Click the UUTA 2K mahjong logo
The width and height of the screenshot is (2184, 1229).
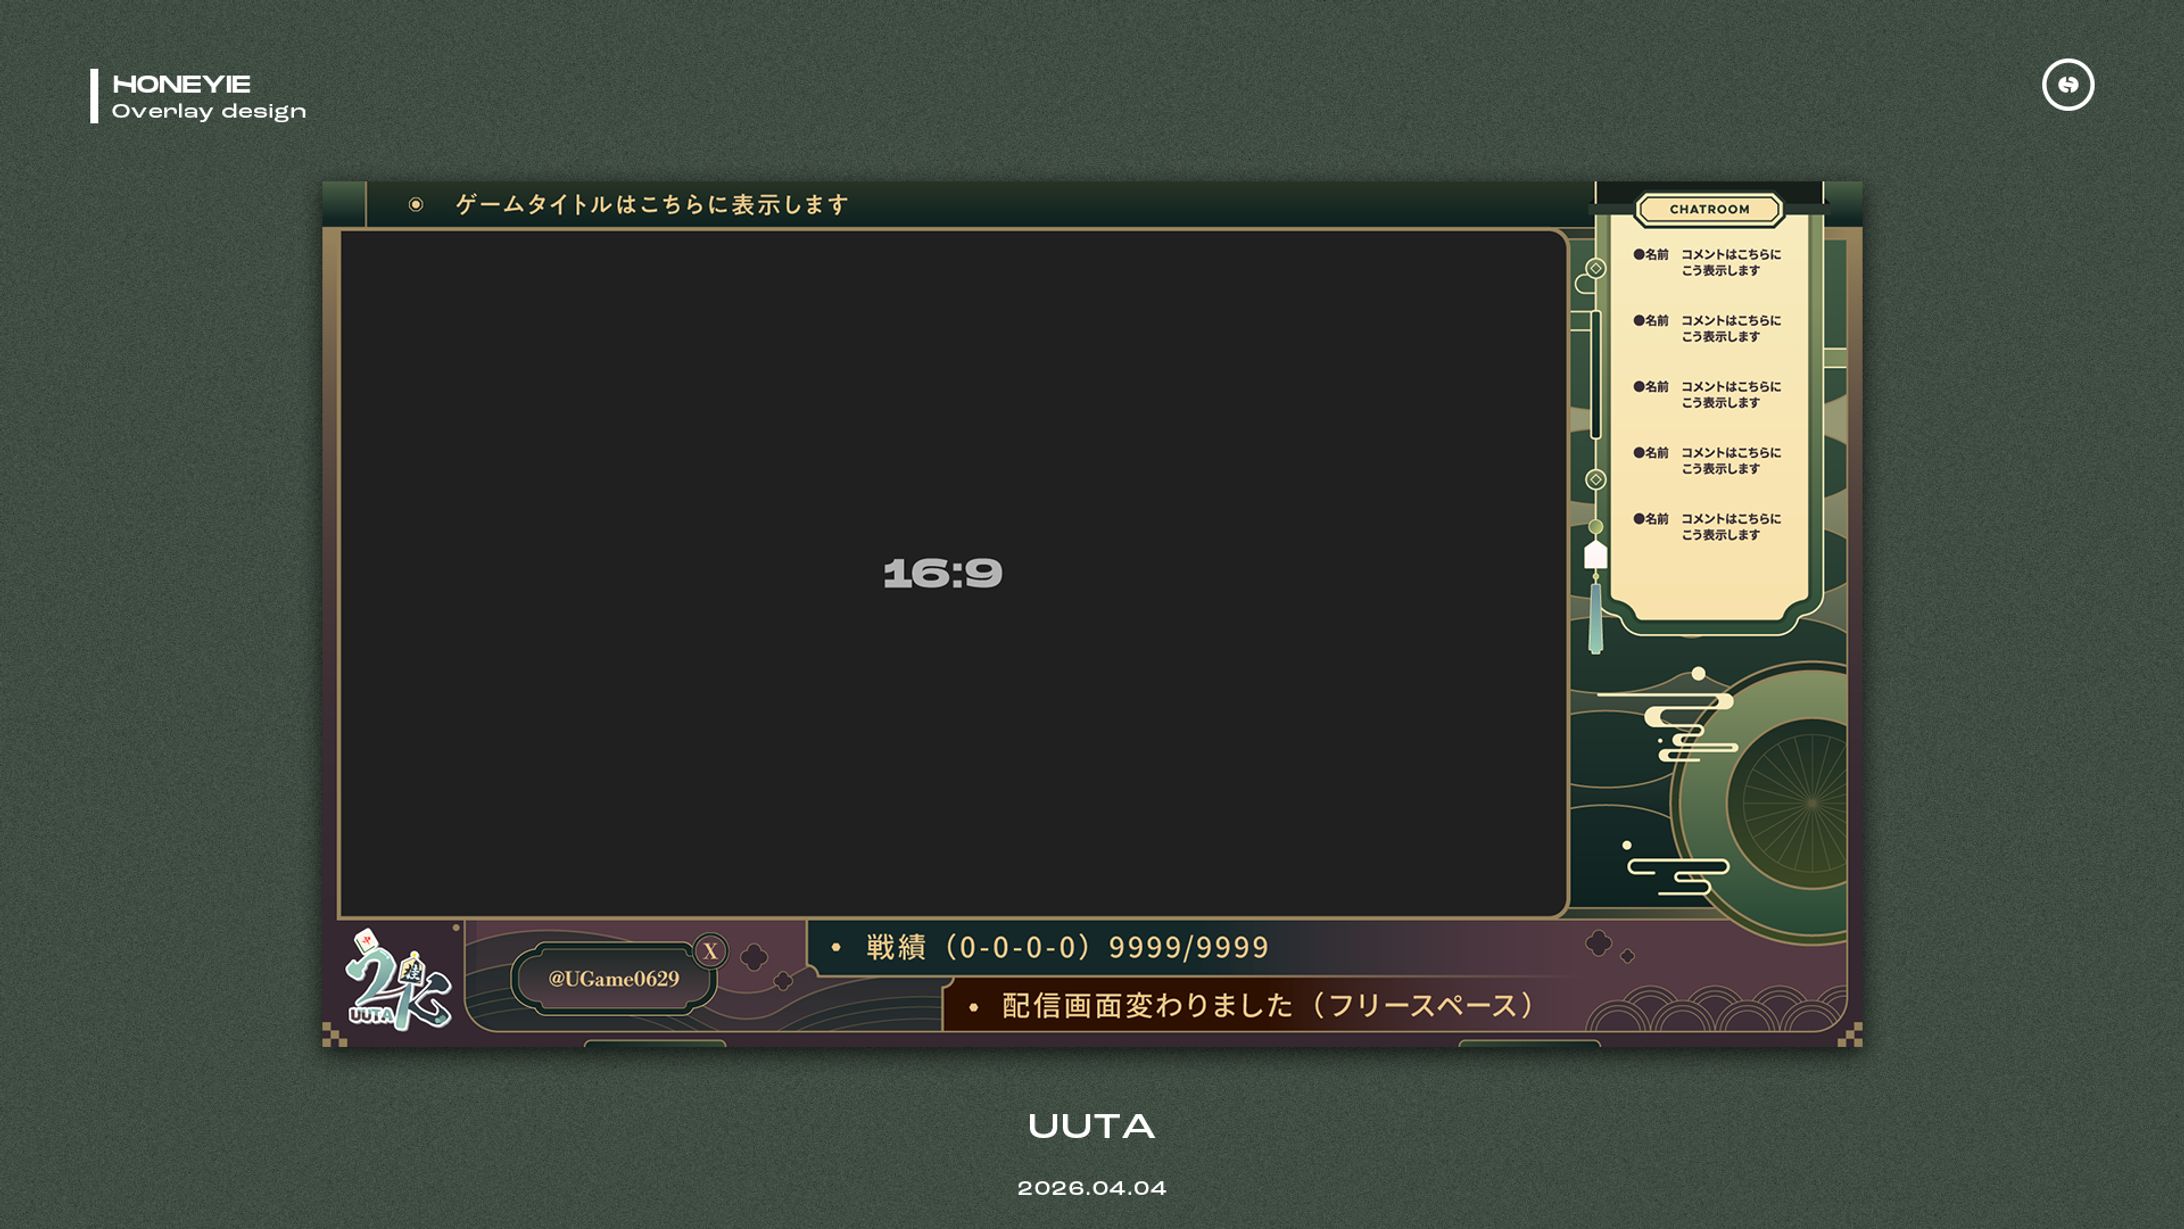pyautogui.click(x=397, y=981)
